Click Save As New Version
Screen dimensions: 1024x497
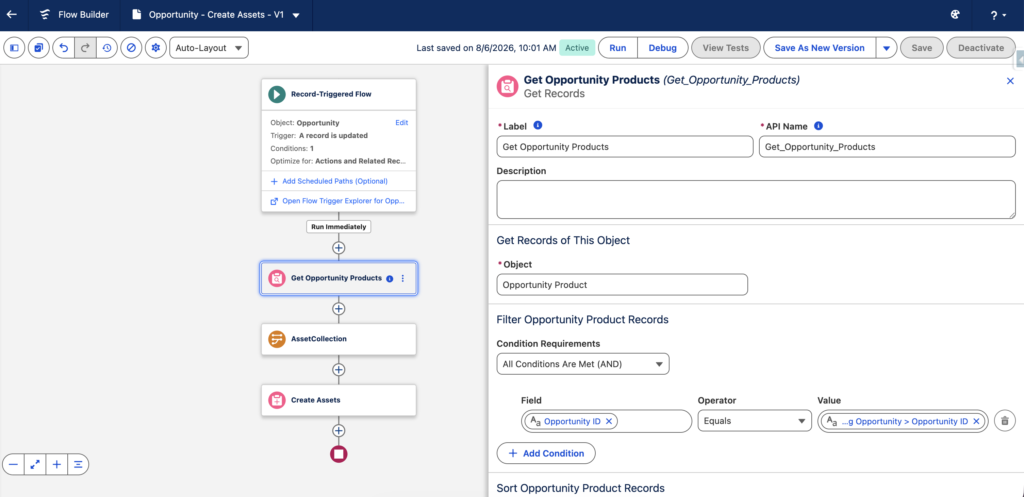point(819,48)
